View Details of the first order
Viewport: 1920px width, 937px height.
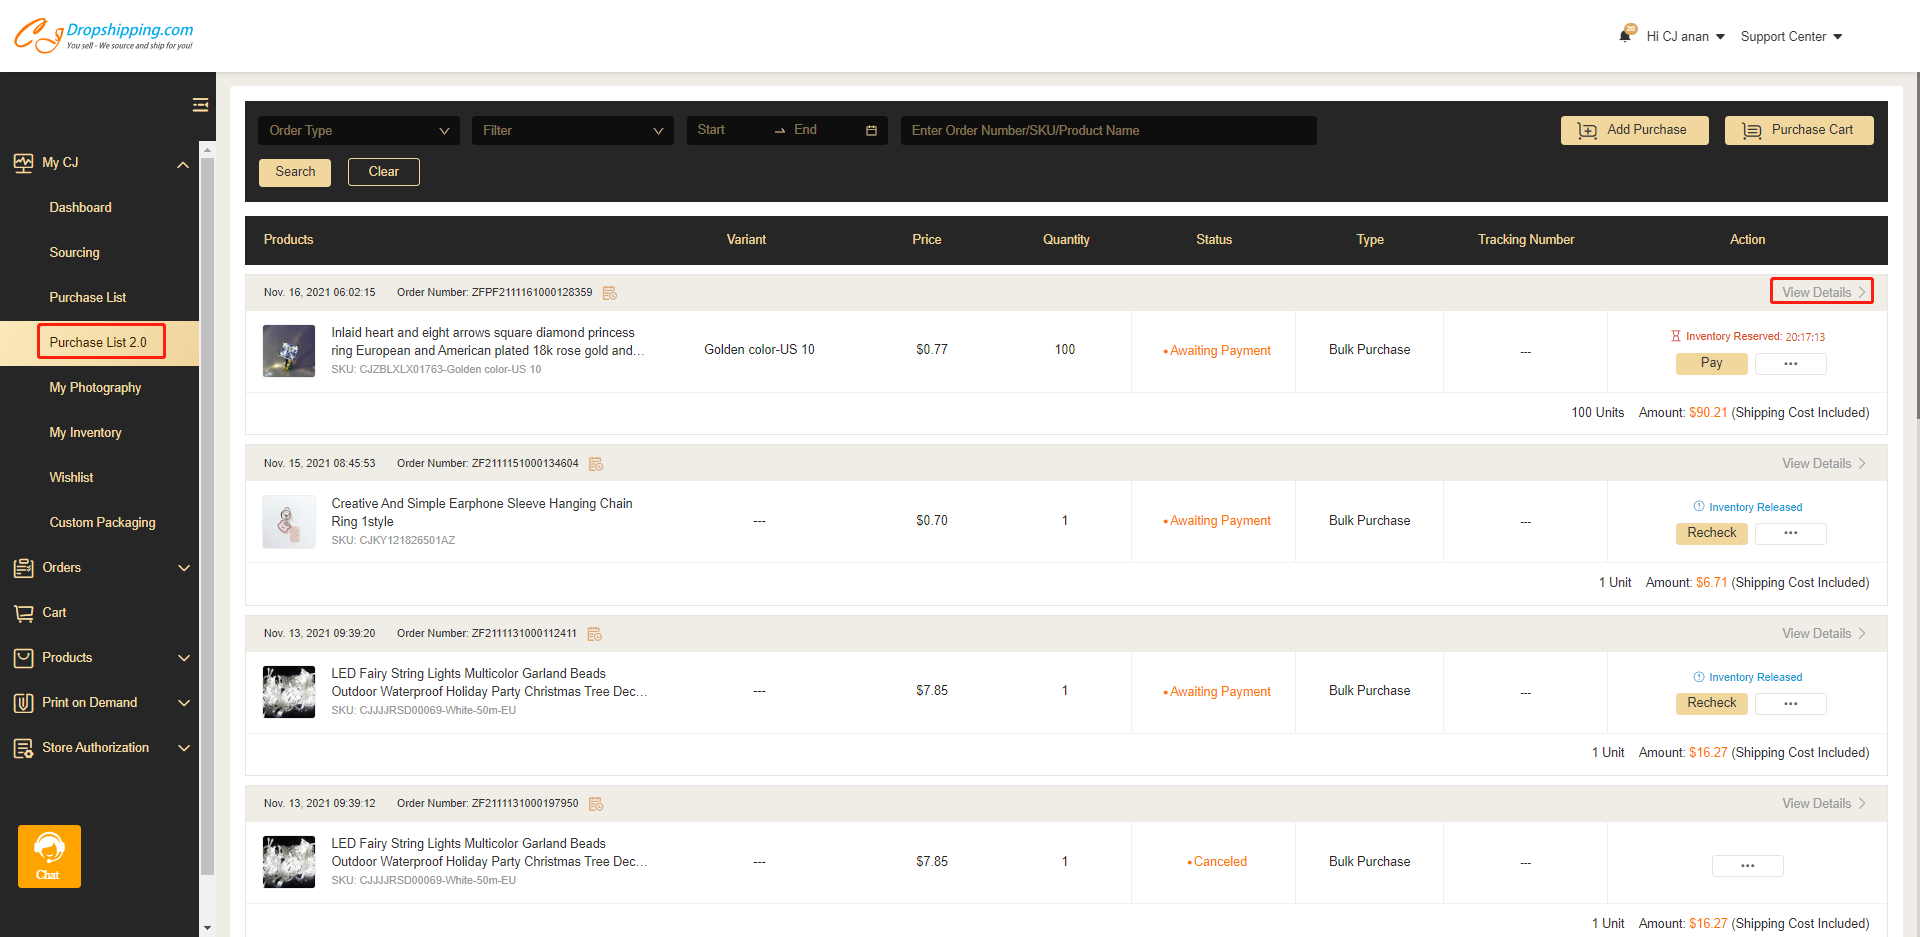pyautogui.click(x=1821, y=292)
